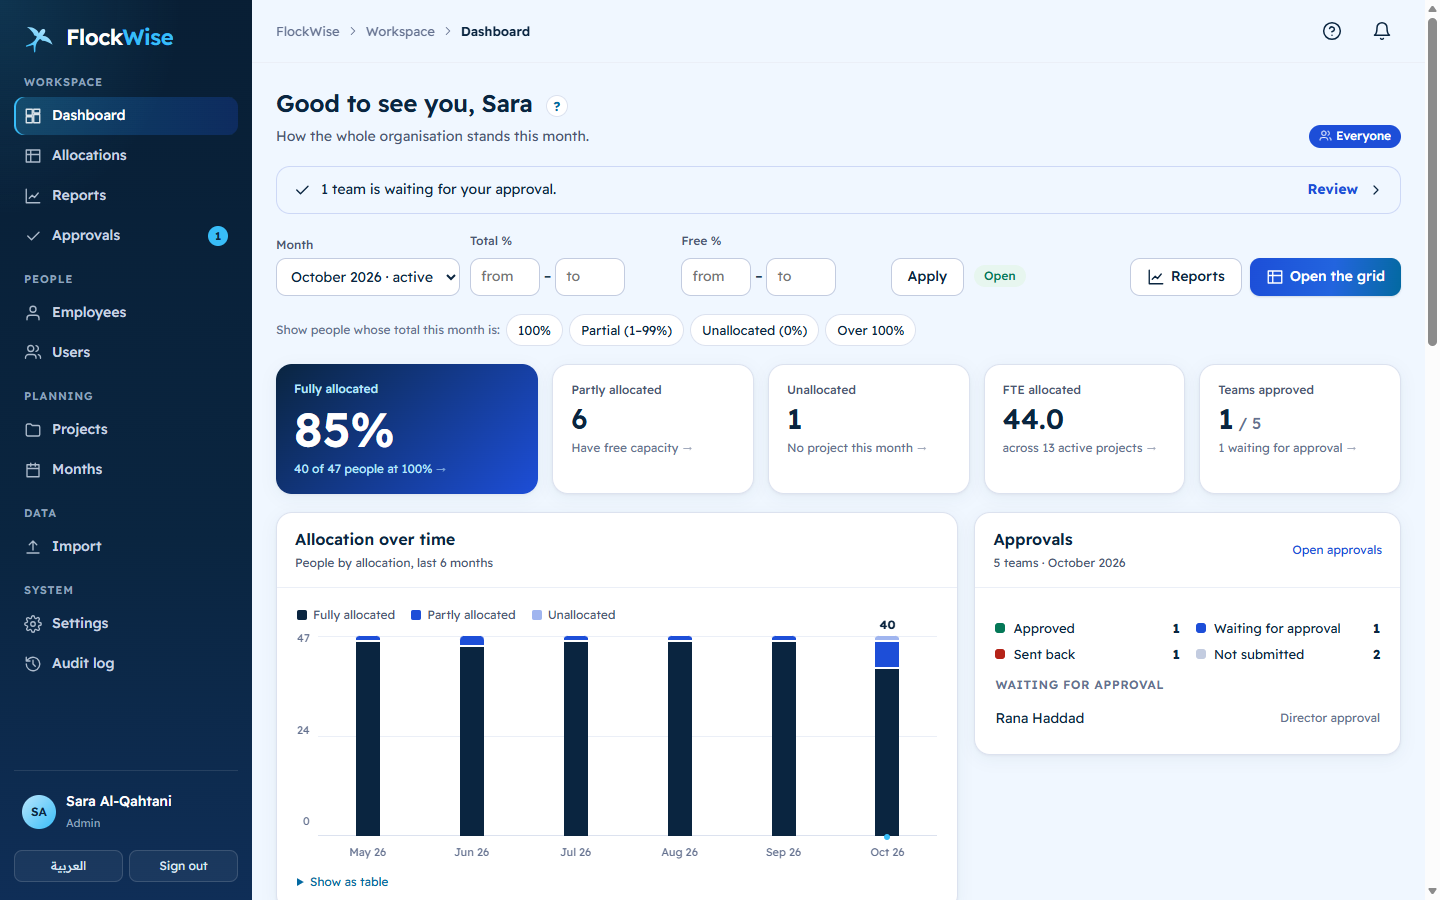Open the Month dropdown October 2026
This screenshot has width=1440, height=900.
pos(368,277)
